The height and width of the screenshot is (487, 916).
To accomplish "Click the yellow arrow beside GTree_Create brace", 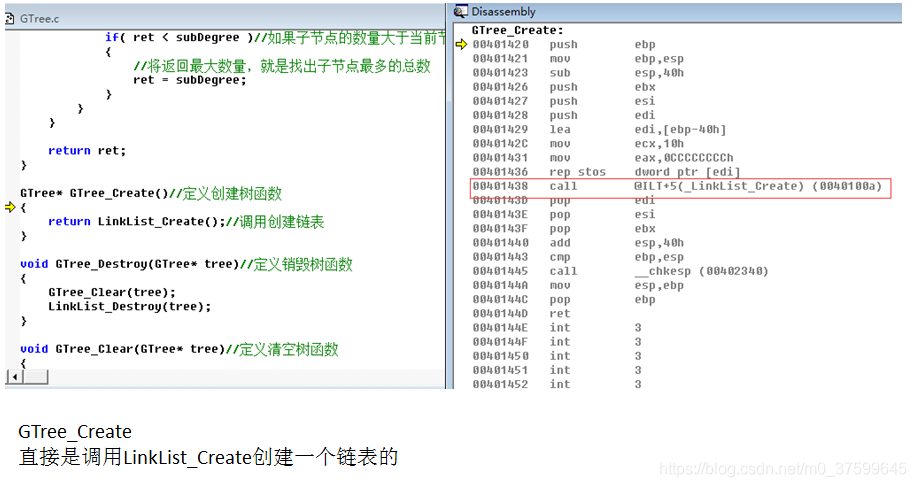I will [10, 207].
